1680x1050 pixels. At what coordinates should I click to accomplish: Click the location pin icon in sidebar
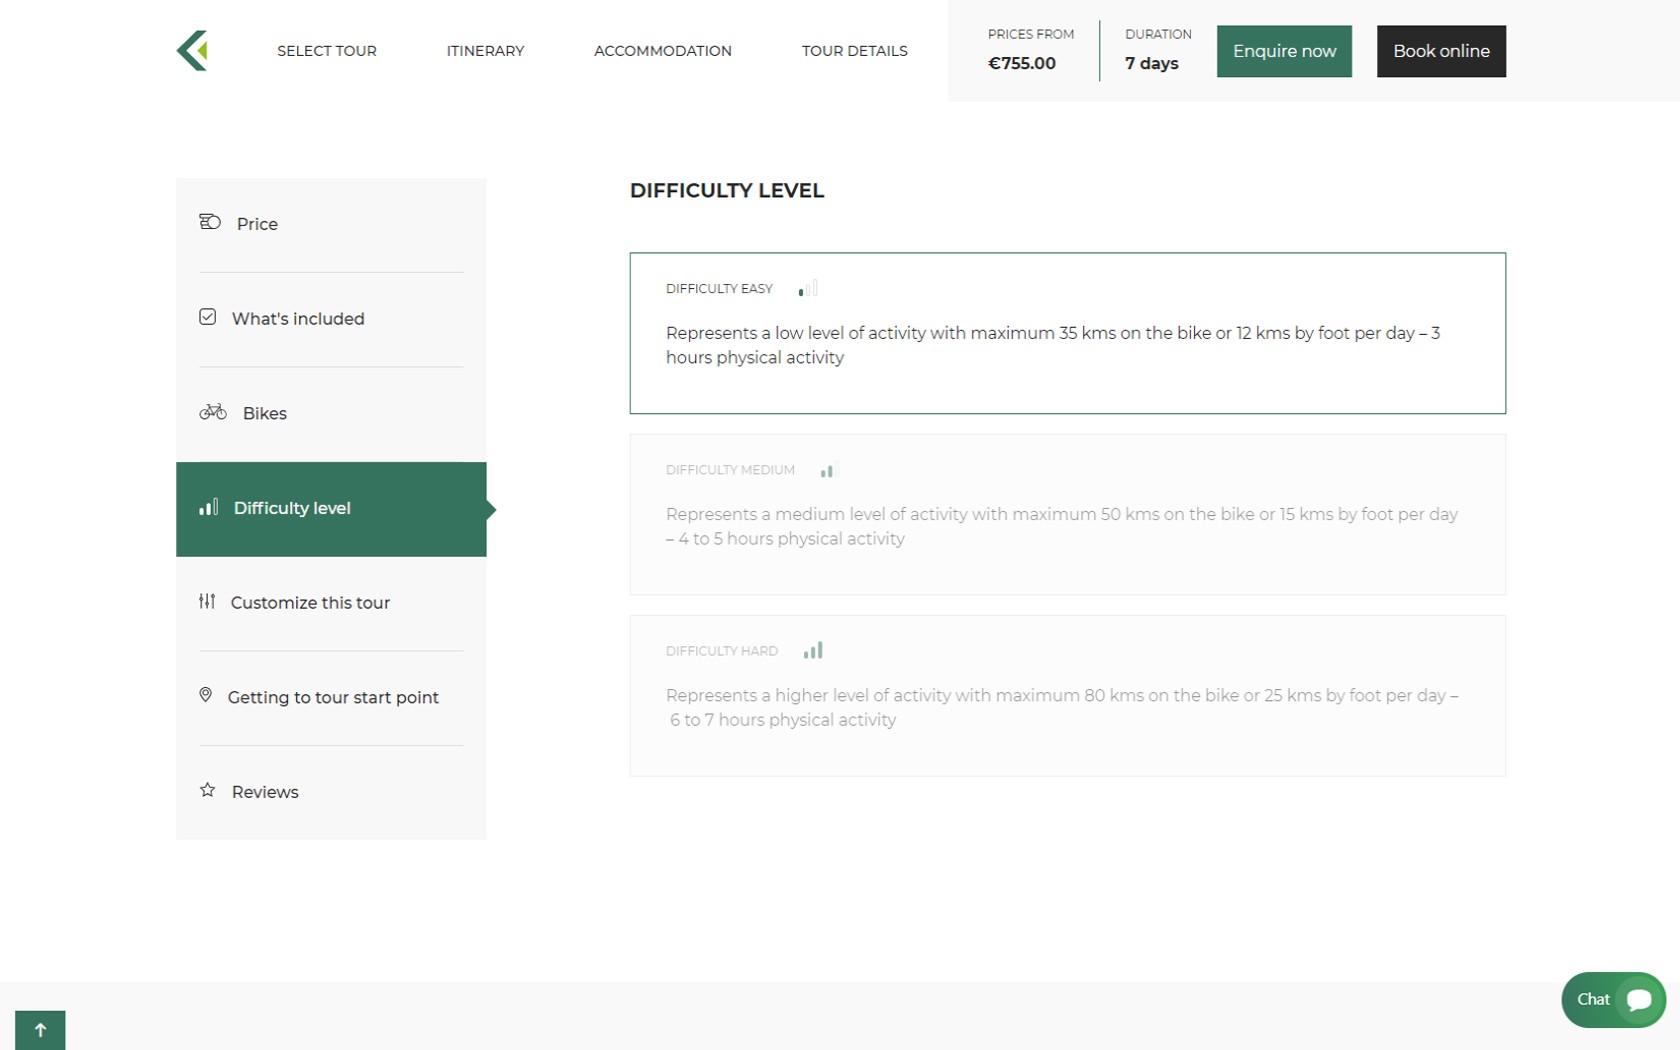pyautogui.click(x=206, y=695)
